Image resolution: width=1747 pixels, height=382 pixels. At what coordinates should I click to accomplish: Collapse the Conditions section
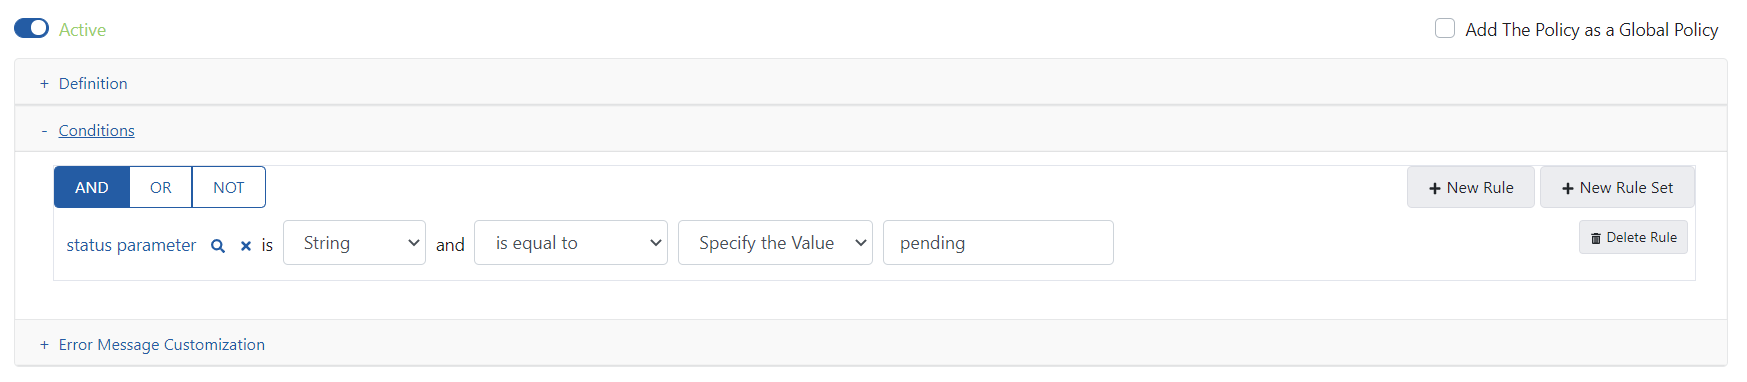96,131
